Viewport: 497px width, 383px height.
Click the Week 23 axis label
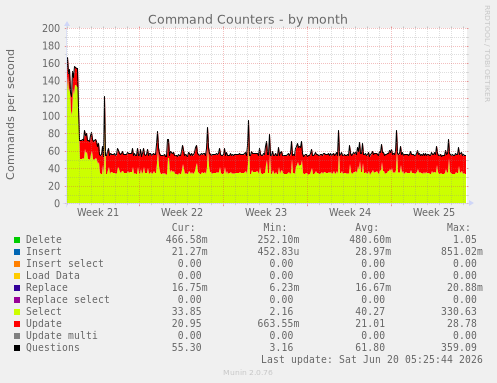[266, 212]
